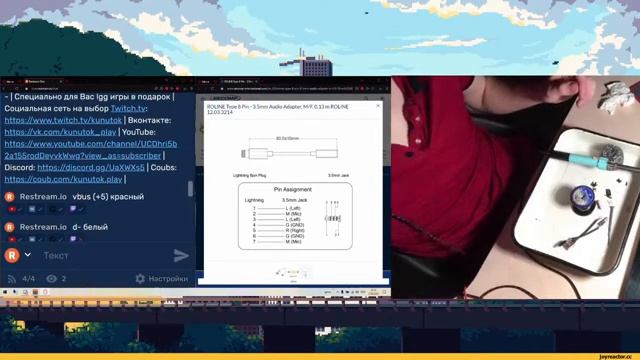
Task: Click the viewers eye icon
Action: [51, 279]
